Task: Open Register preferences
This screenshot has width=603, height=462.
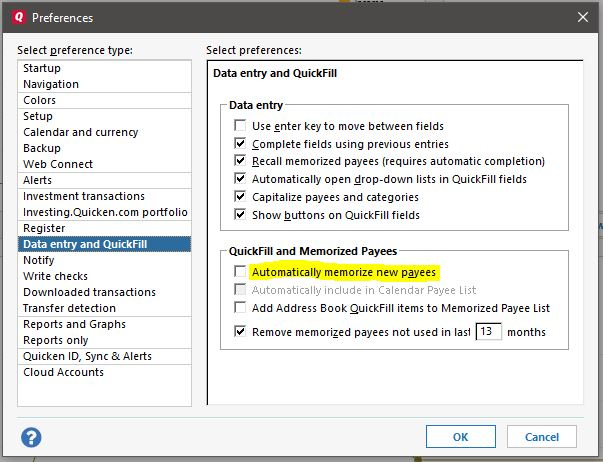Action: 104,228
